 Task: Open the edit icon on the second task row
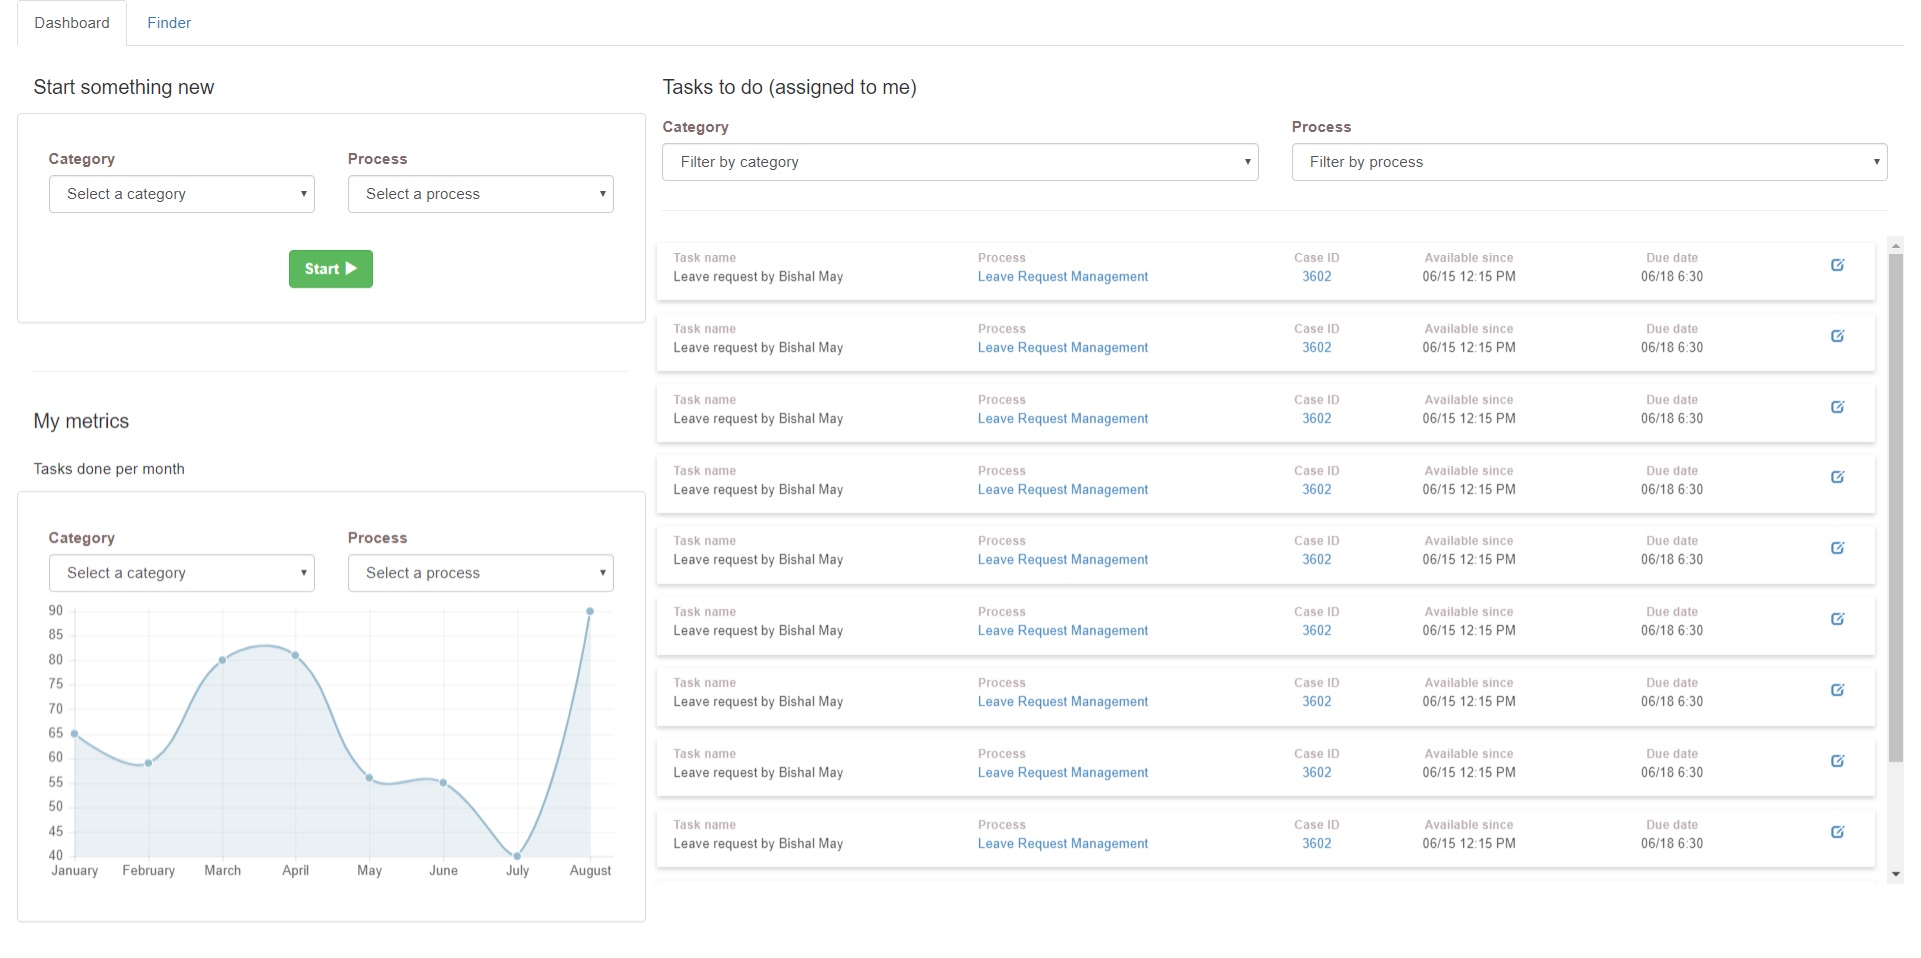pyautogui.click(x=1837, y=336)
